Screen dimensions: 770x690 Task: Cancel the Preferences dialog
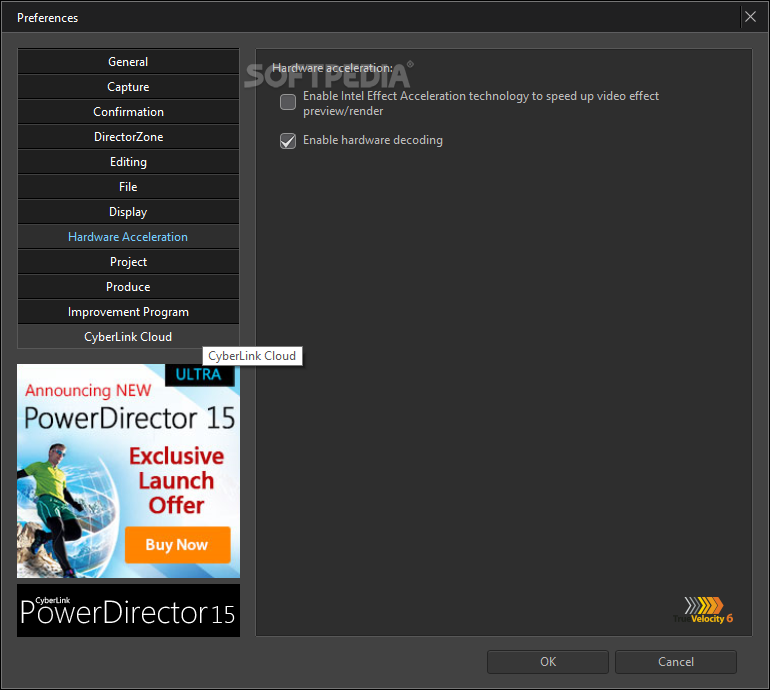click(676, 662)
